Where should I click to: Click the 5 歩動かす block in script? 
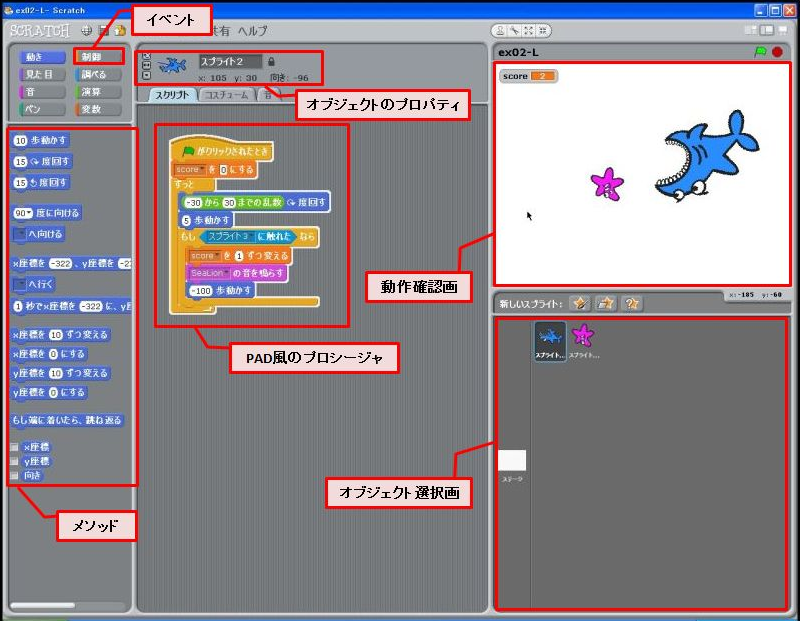[x=207, y=220]
